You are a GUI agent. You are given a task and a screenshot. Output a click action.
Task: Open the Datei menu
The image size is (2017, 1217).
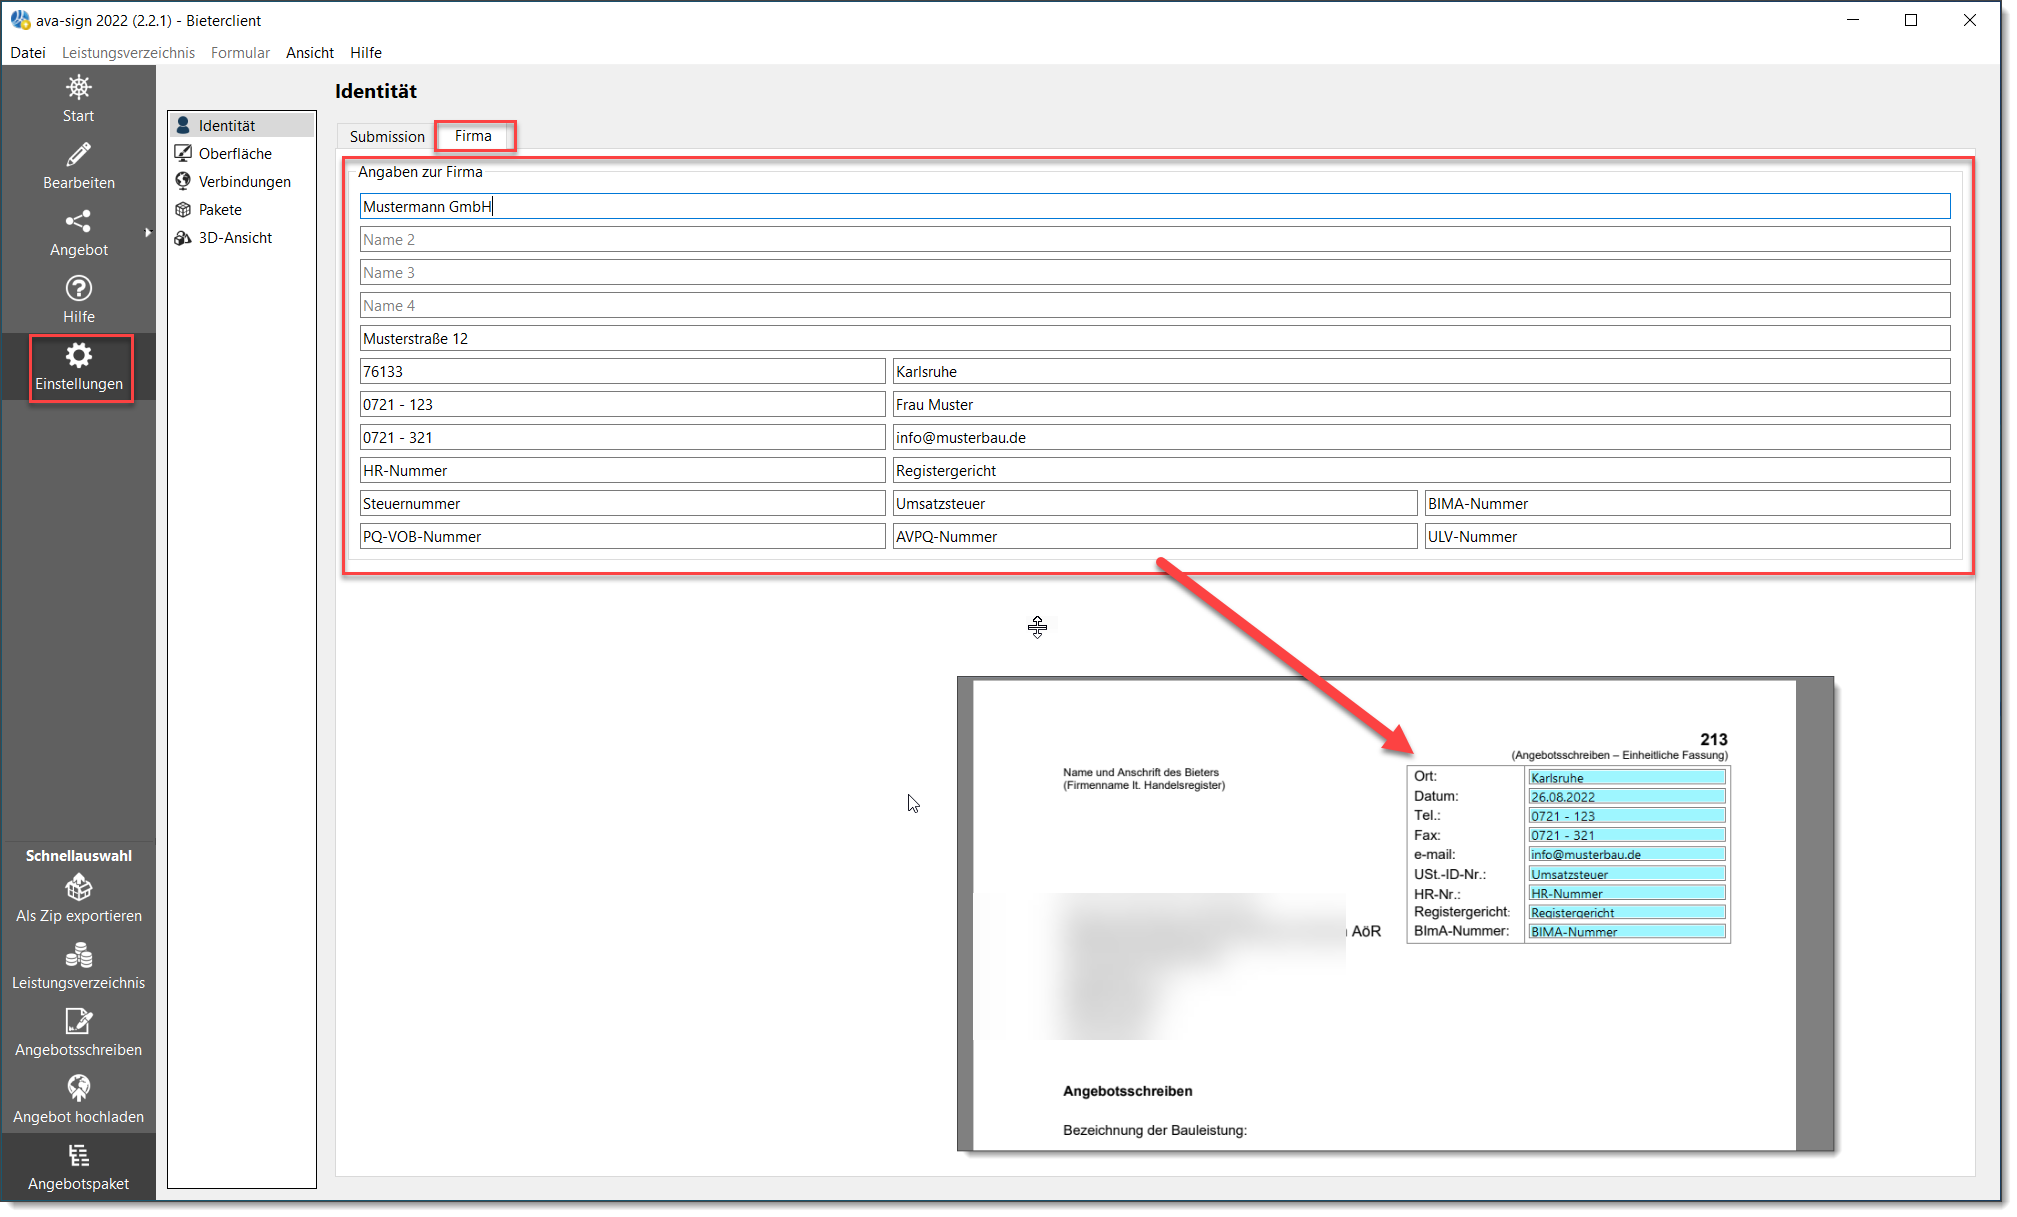click(28, 52)
